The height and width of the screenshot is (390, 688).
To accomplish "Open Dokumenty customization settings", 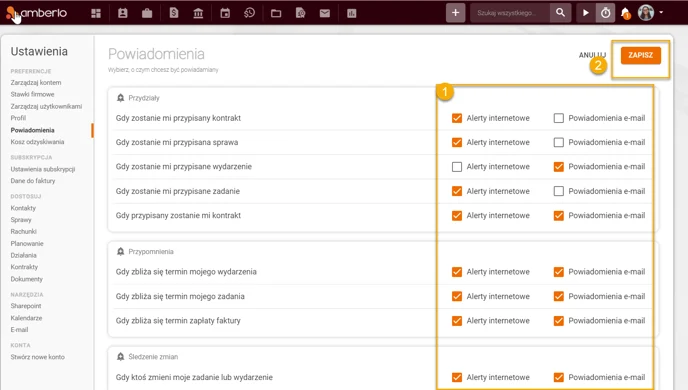I will tap(27, 279).
